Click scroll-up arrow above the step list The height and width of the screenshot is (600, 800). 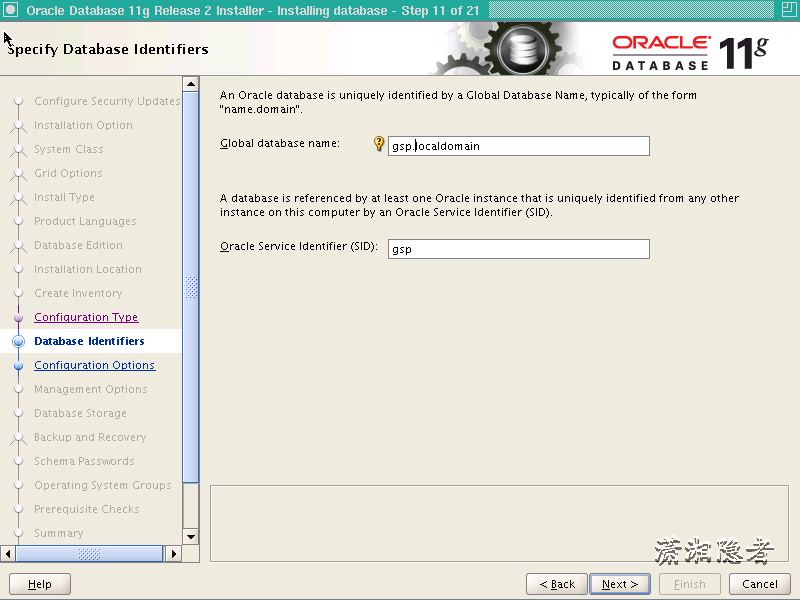[191, 83]
